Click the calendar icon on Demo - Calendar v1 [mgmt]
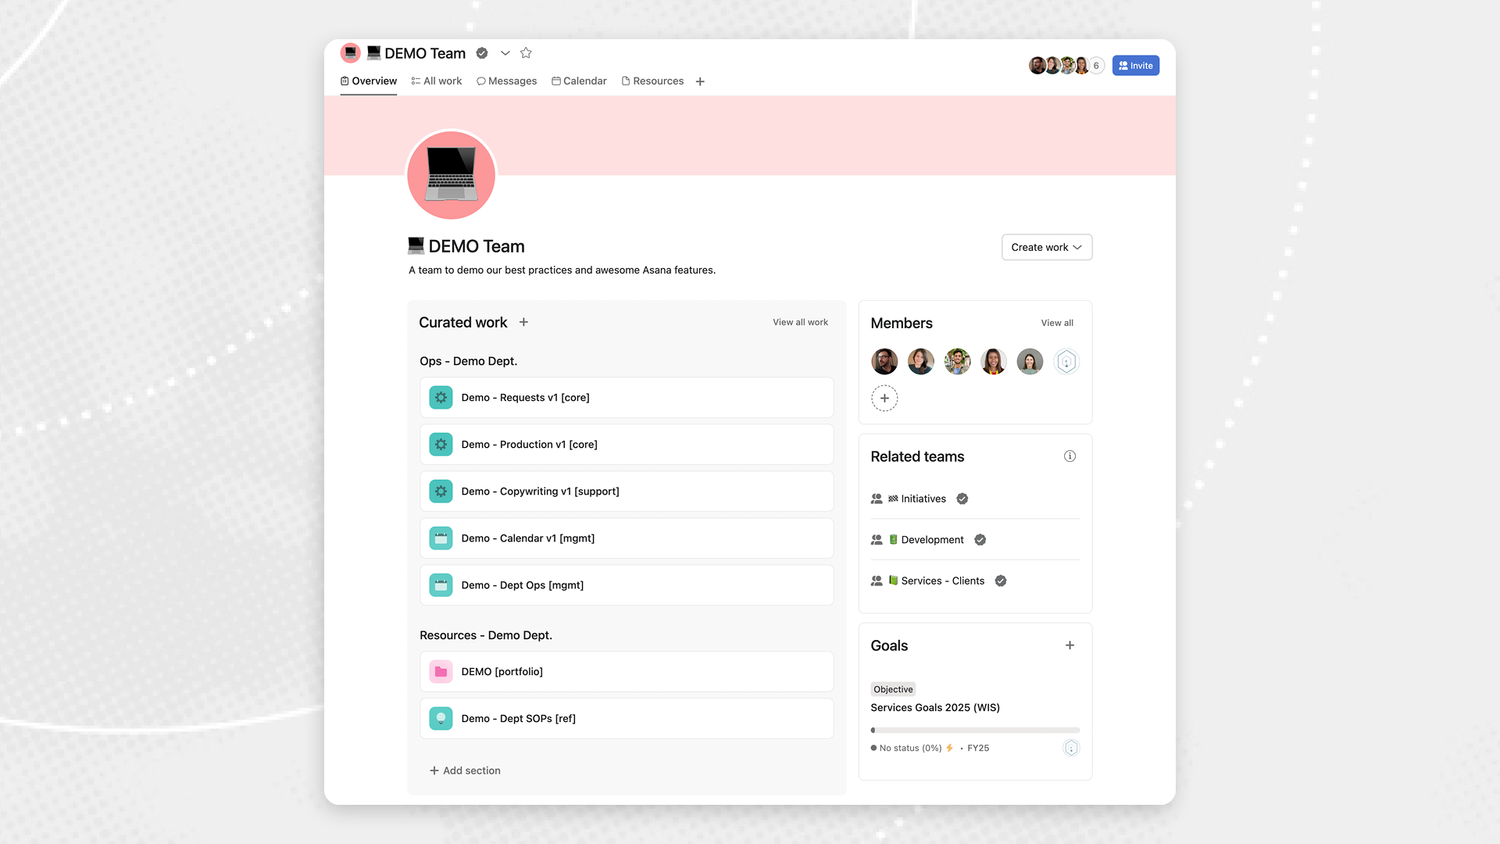The image size is (1500, 844). [440, 538]
